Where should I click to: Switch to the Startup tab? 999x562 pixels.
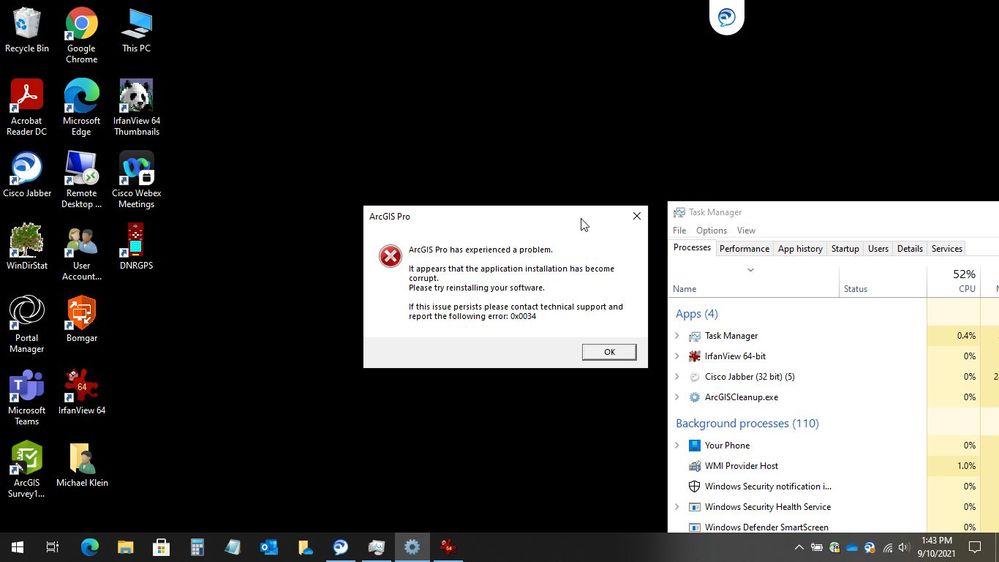845,249
